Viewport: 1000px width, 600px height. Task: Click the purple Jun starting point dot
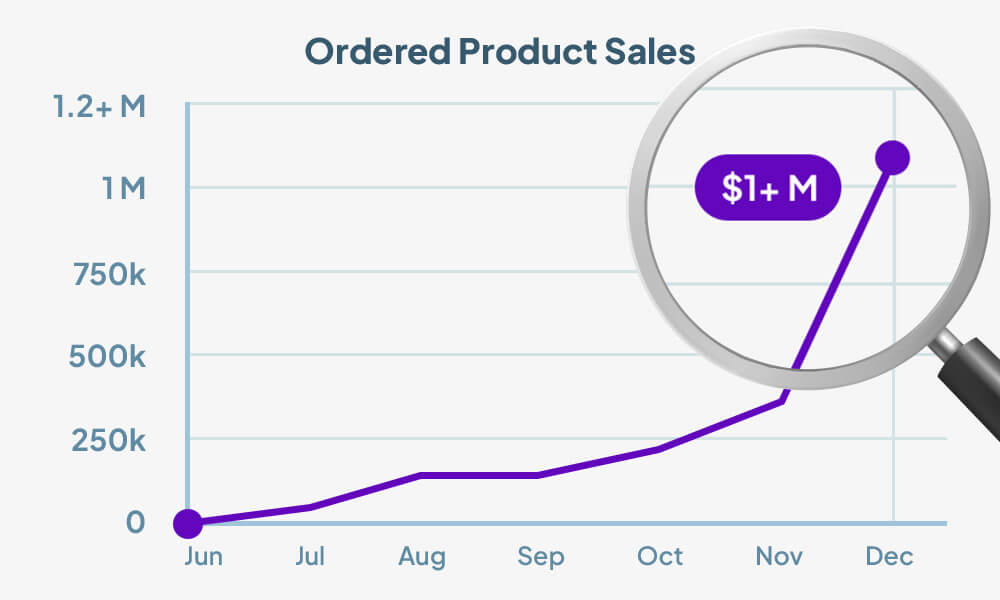[187, 522]
